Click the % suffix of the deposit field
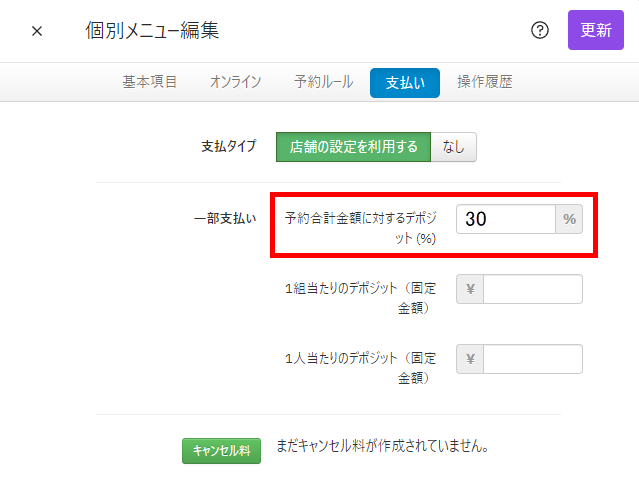 (x=569, y=219)
